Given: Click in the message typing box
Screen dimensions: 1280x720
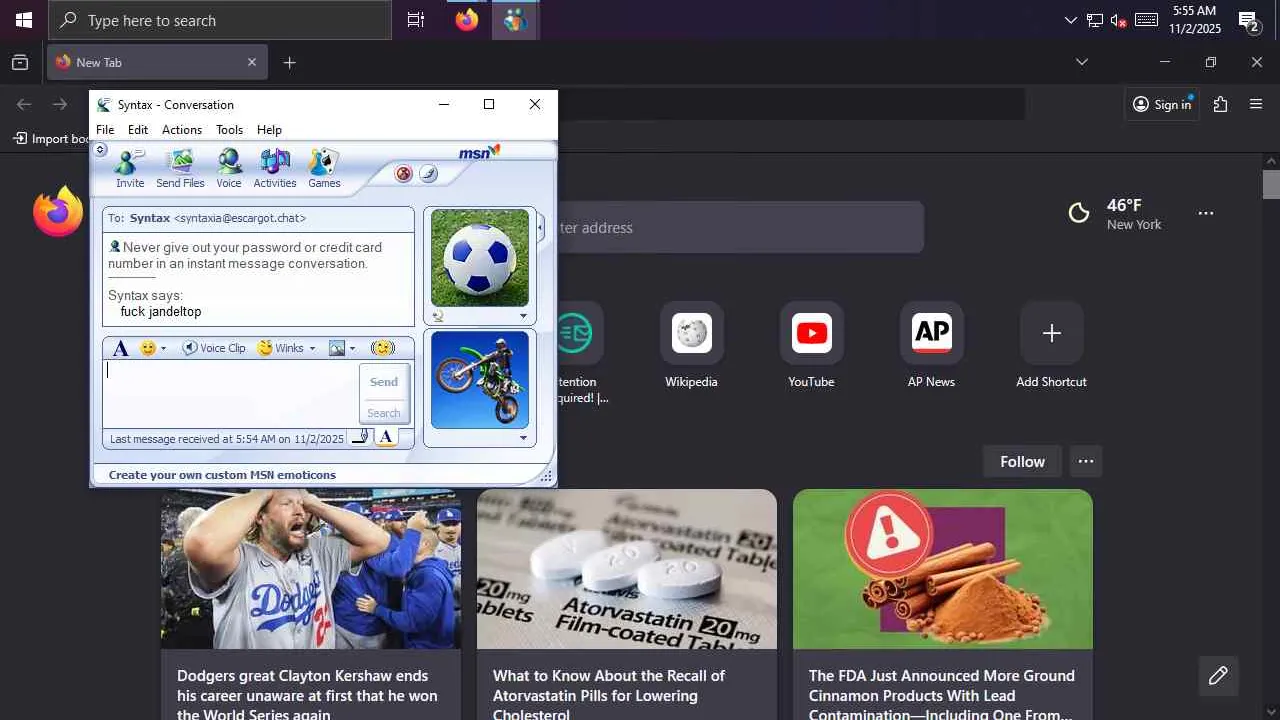Looking at the screenshot, I should tap(230, 394).
